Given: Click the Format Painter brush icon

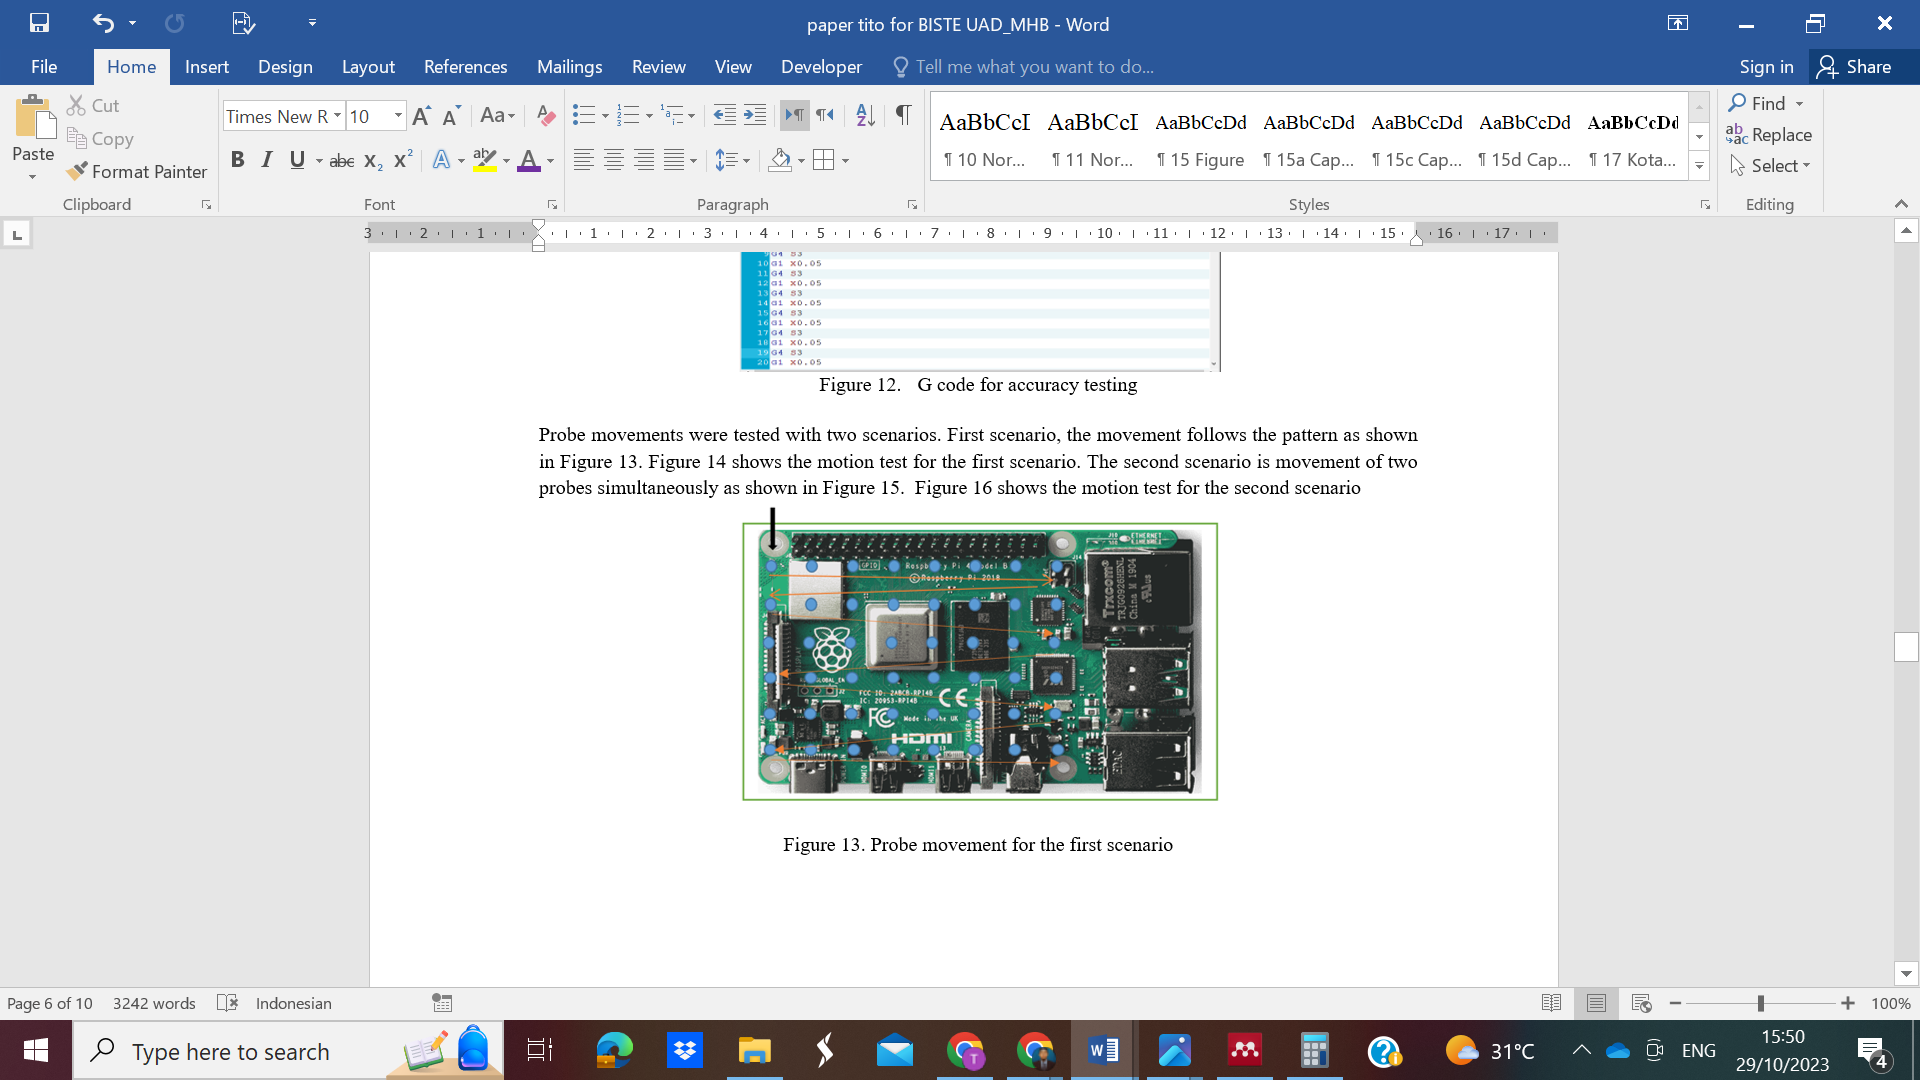Looking at the screenshot, I should (77, 171).
